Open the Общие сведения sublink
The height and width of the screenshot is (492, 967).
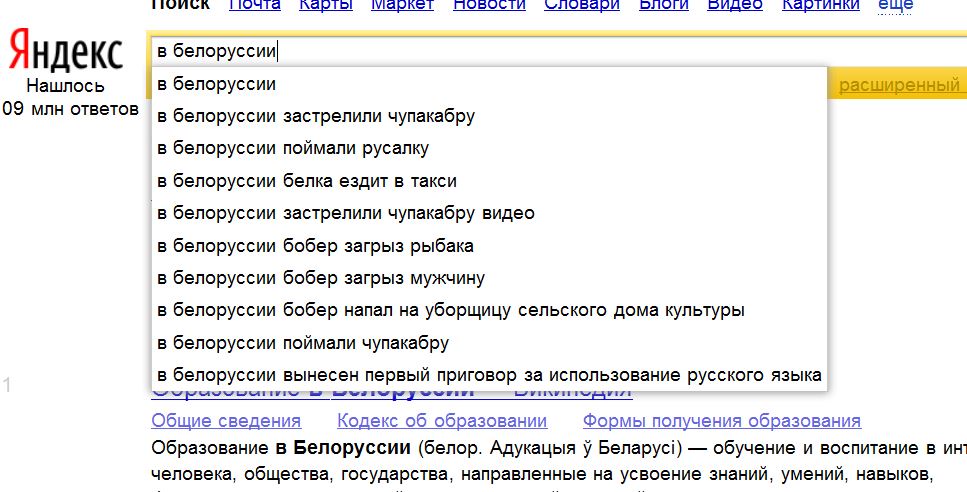pos(226,421)
